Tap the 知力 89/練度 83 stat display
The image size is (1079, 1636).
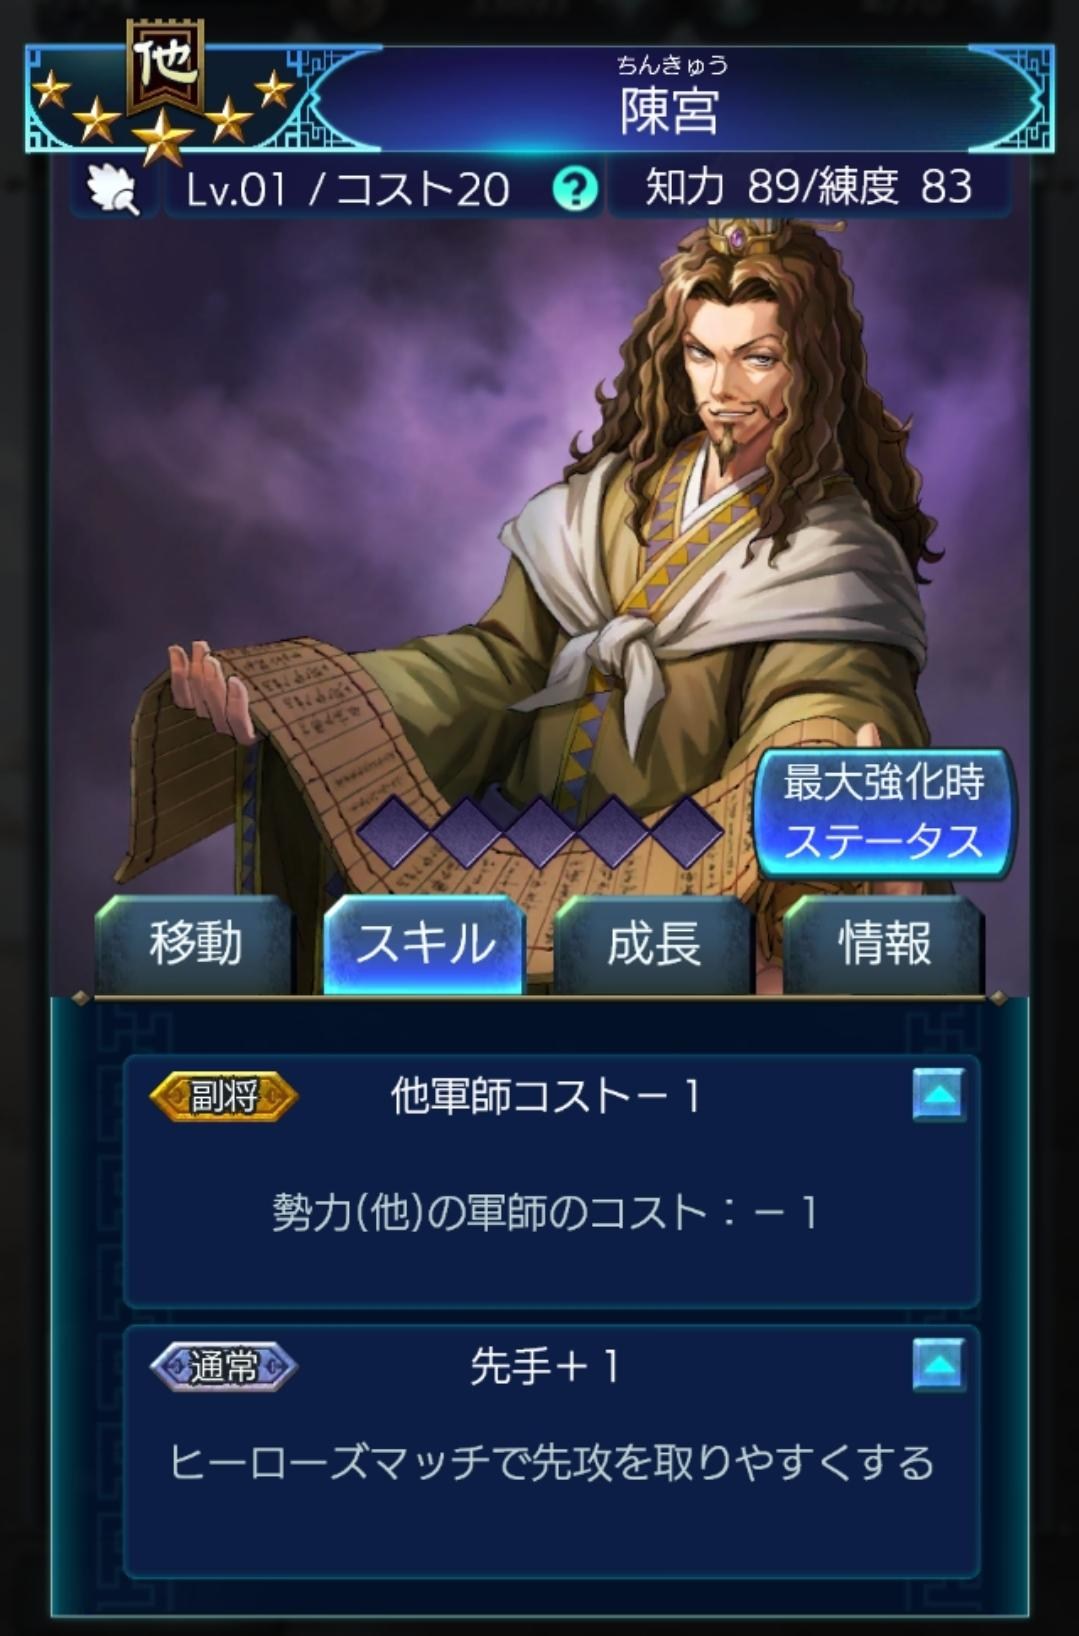(809, 187)
